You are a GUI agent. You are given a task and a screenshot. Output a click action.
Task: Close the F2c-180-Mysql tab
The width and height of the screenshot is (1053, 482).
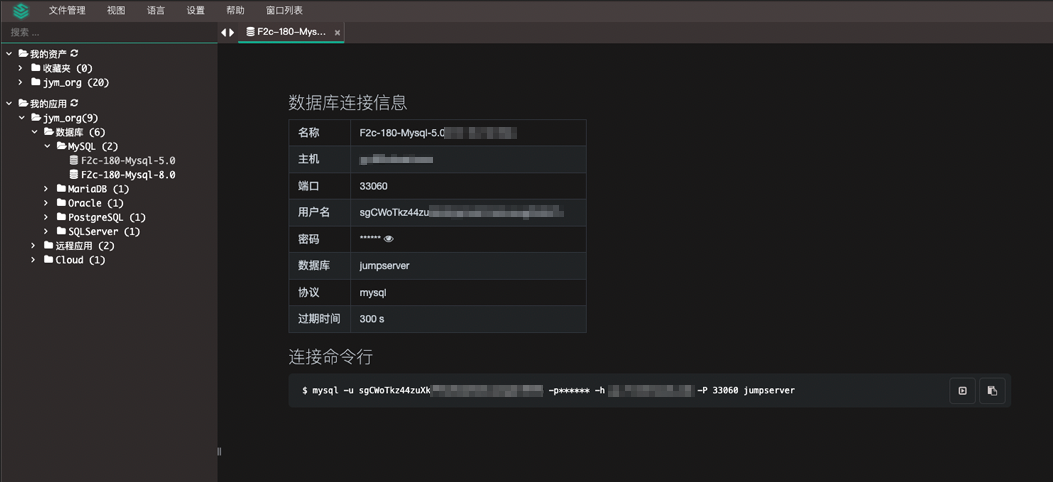(x=338, y=33)
